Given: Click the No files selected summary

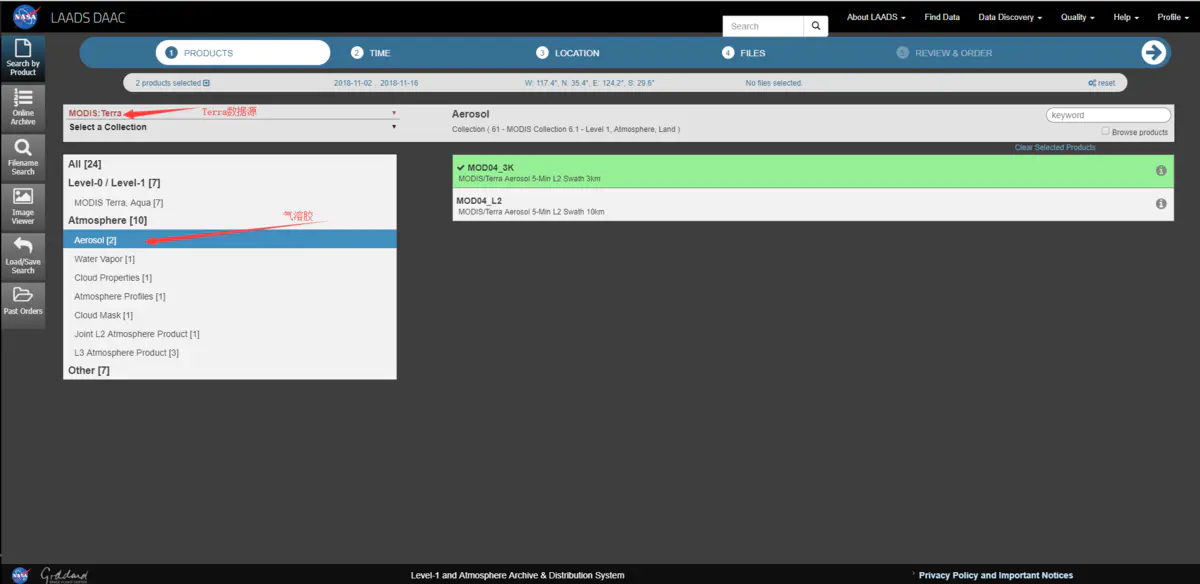Looking at the screenshot, I should pyautogui.click(x=773, y=83).
